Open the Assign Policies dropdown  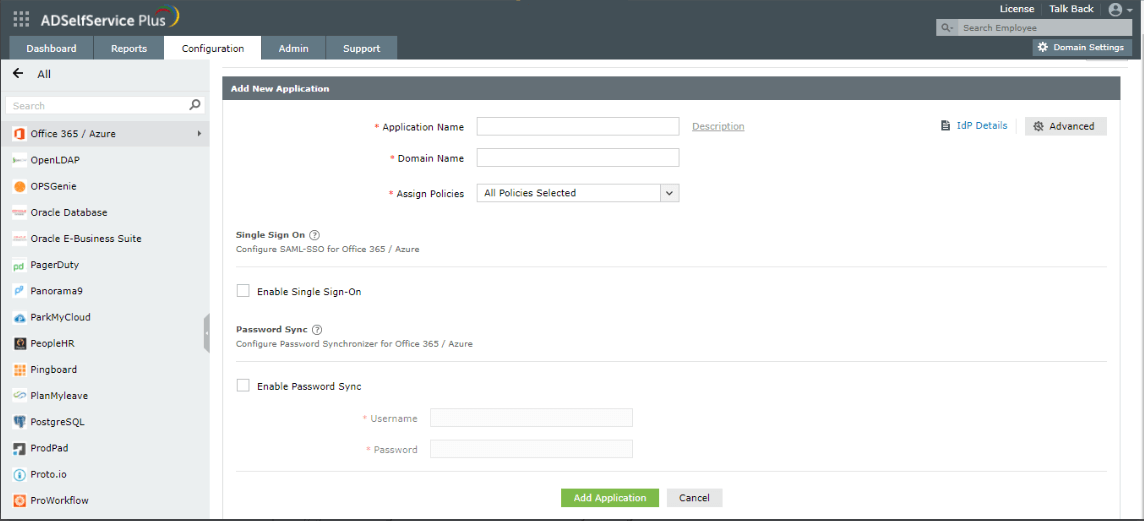tap(577, 193)
